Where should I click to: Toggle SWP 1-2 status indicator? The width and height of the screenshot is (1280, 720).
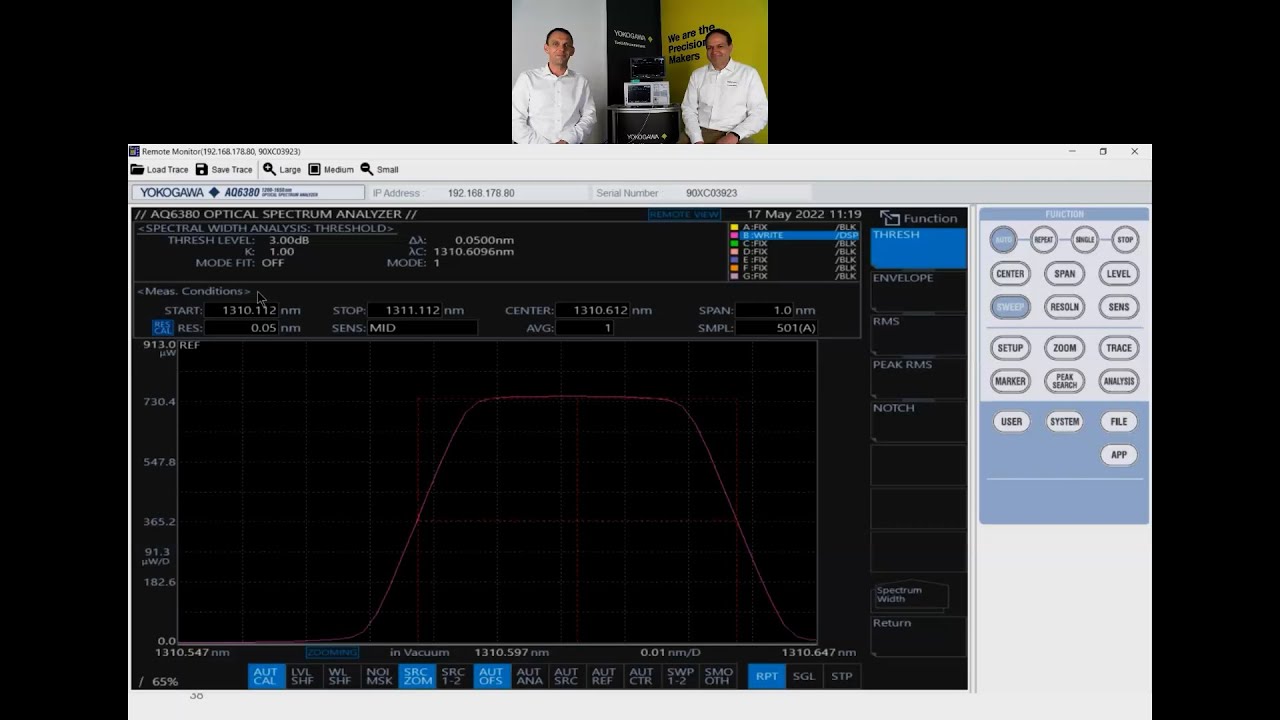tap(680, 677)
